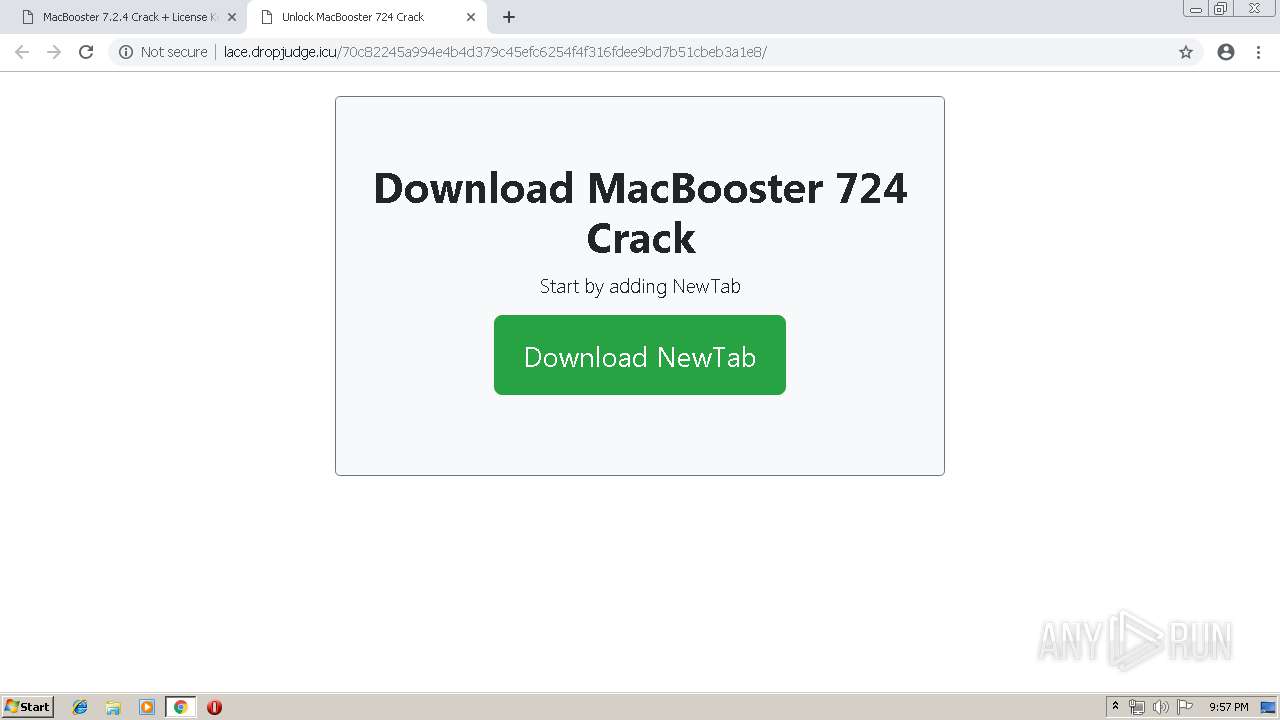
Task: Reload the current page
Action: click(x=86, y=52)
